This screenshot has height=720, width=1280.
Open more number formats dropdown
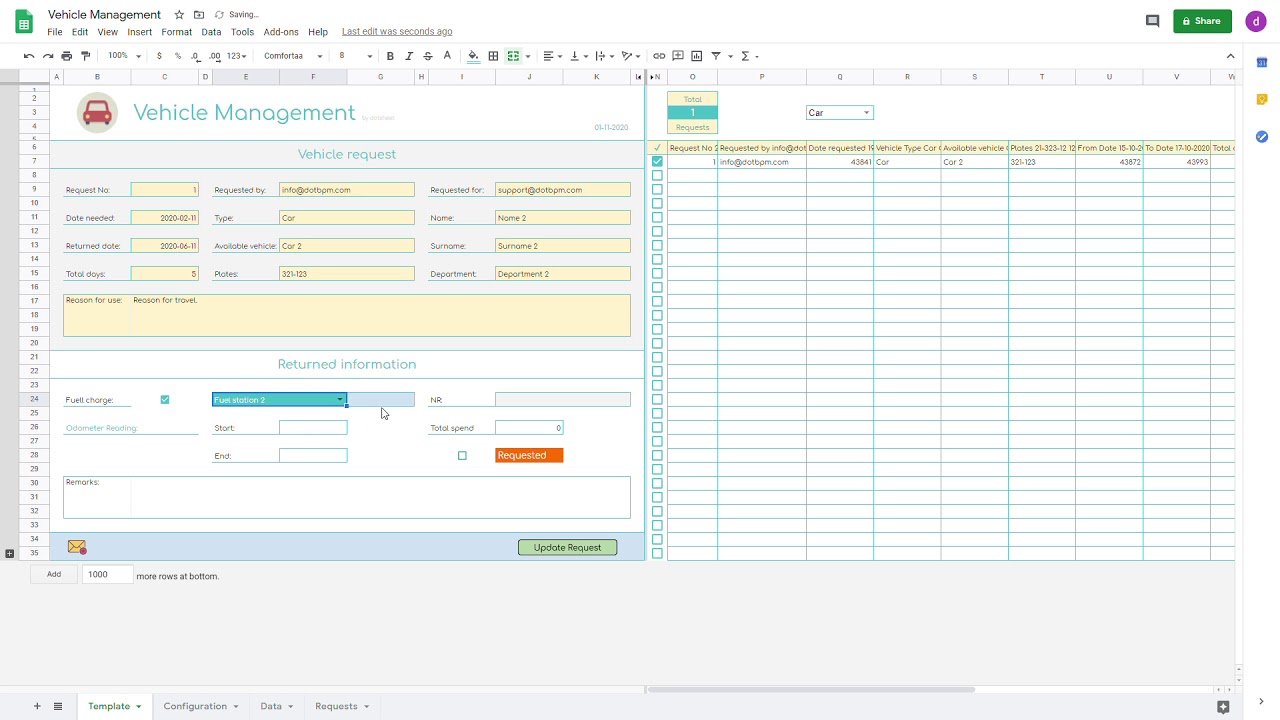(236, 56)
